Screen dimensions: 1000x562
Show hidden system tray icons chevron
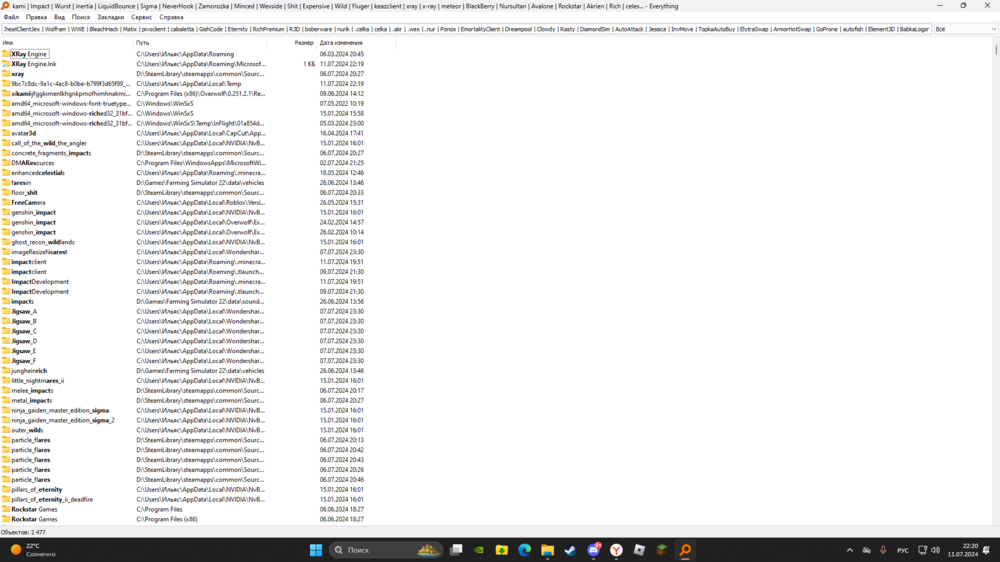849,550
